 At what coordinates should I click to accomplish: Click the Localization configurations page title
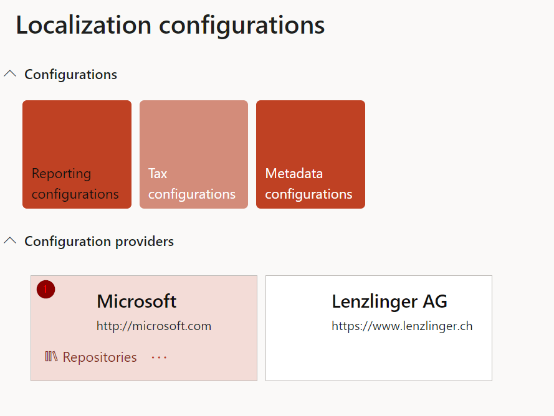(x=170, y=25)
